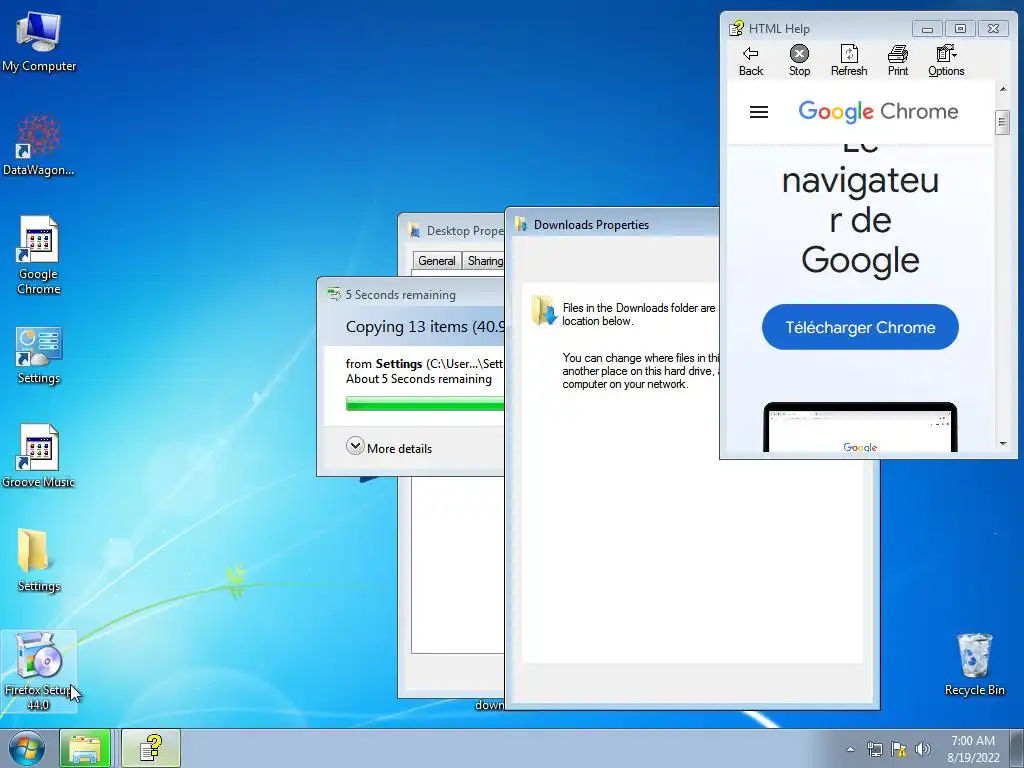
Task: Click the '5 Seconds remaining' copy dialog title
Action: pos(400,295)
